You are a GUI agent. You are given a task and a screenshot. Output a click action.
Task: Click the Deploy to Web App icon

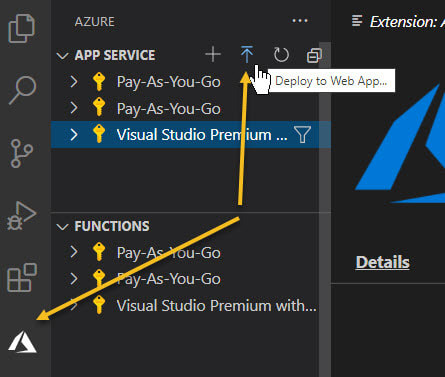pos(247,55)
